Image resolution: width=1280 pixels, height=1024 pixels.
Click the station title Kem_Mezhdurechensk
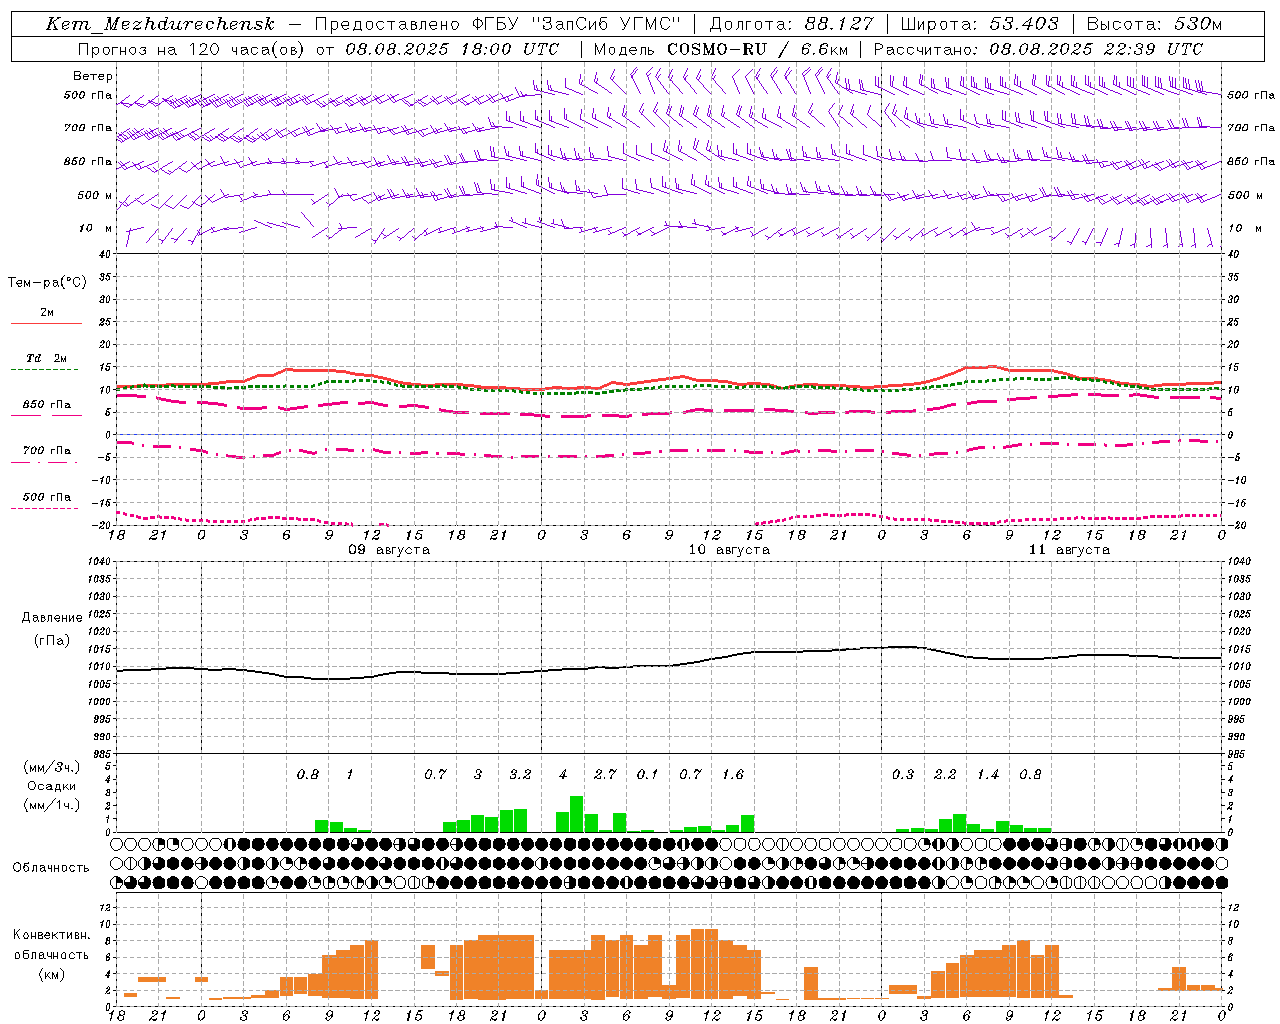point(160,25)
